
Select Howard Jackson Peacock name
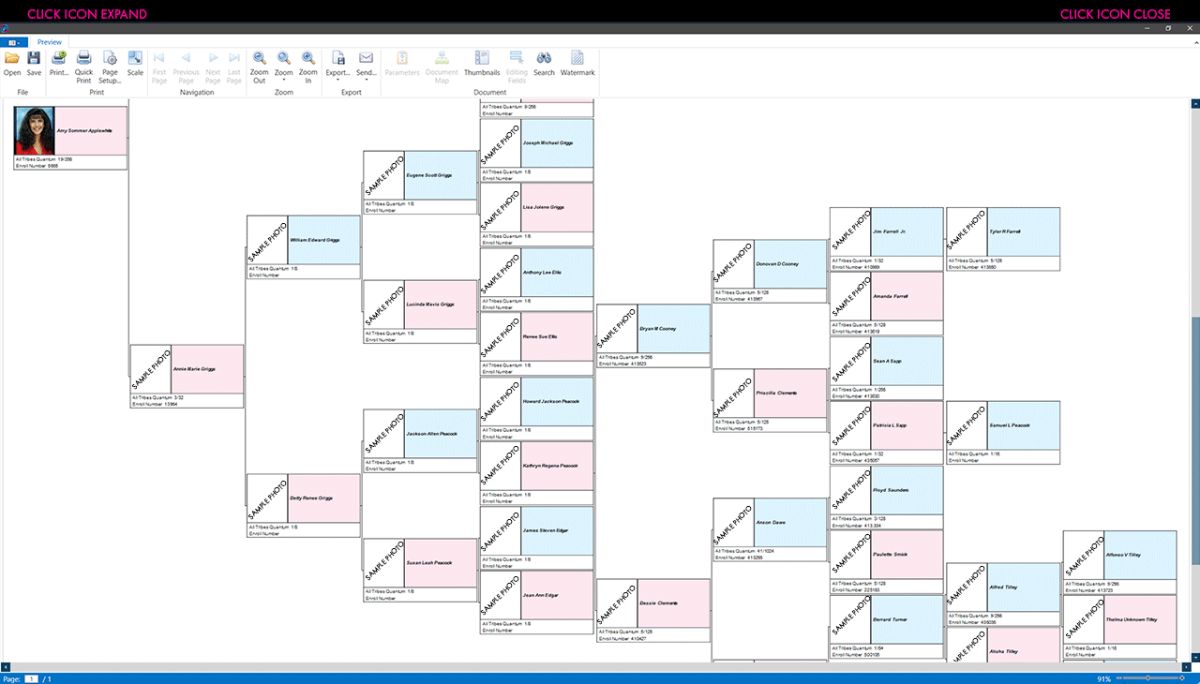coord(549,401)
